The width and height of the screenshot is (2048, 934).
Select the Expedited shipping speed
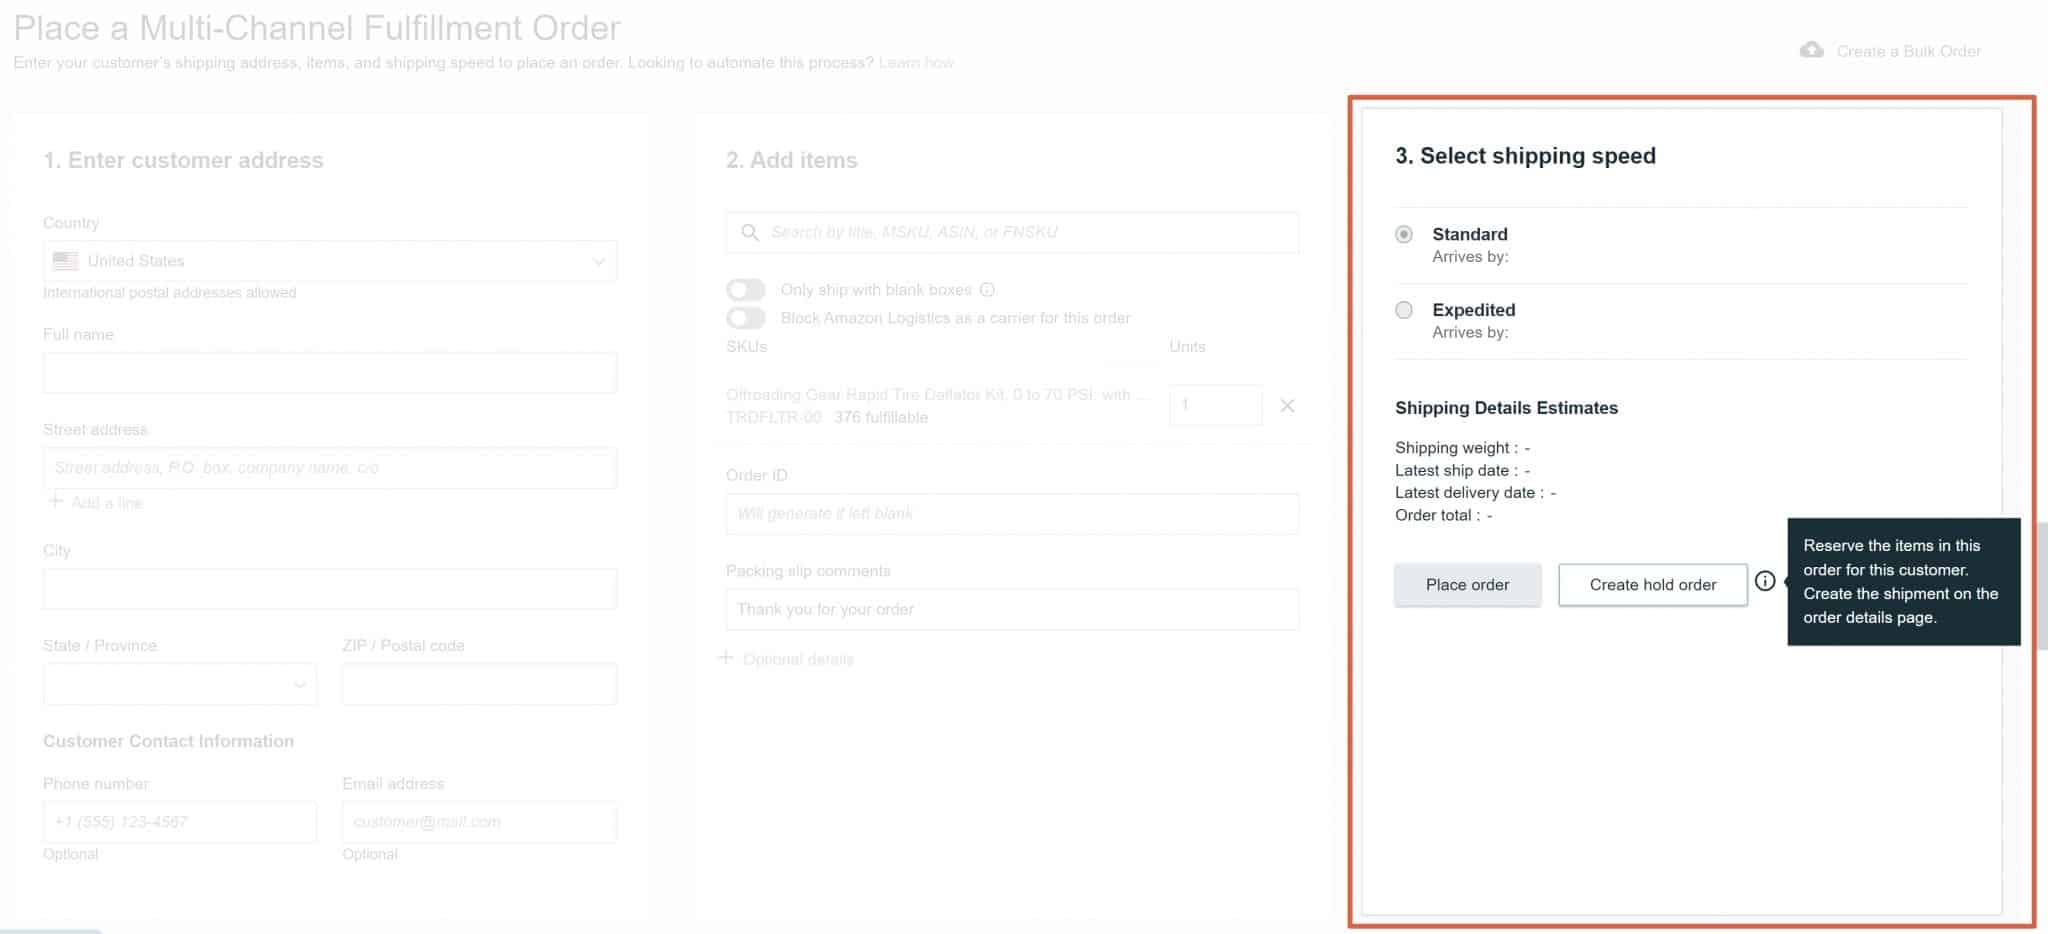tap(1404, 310)
